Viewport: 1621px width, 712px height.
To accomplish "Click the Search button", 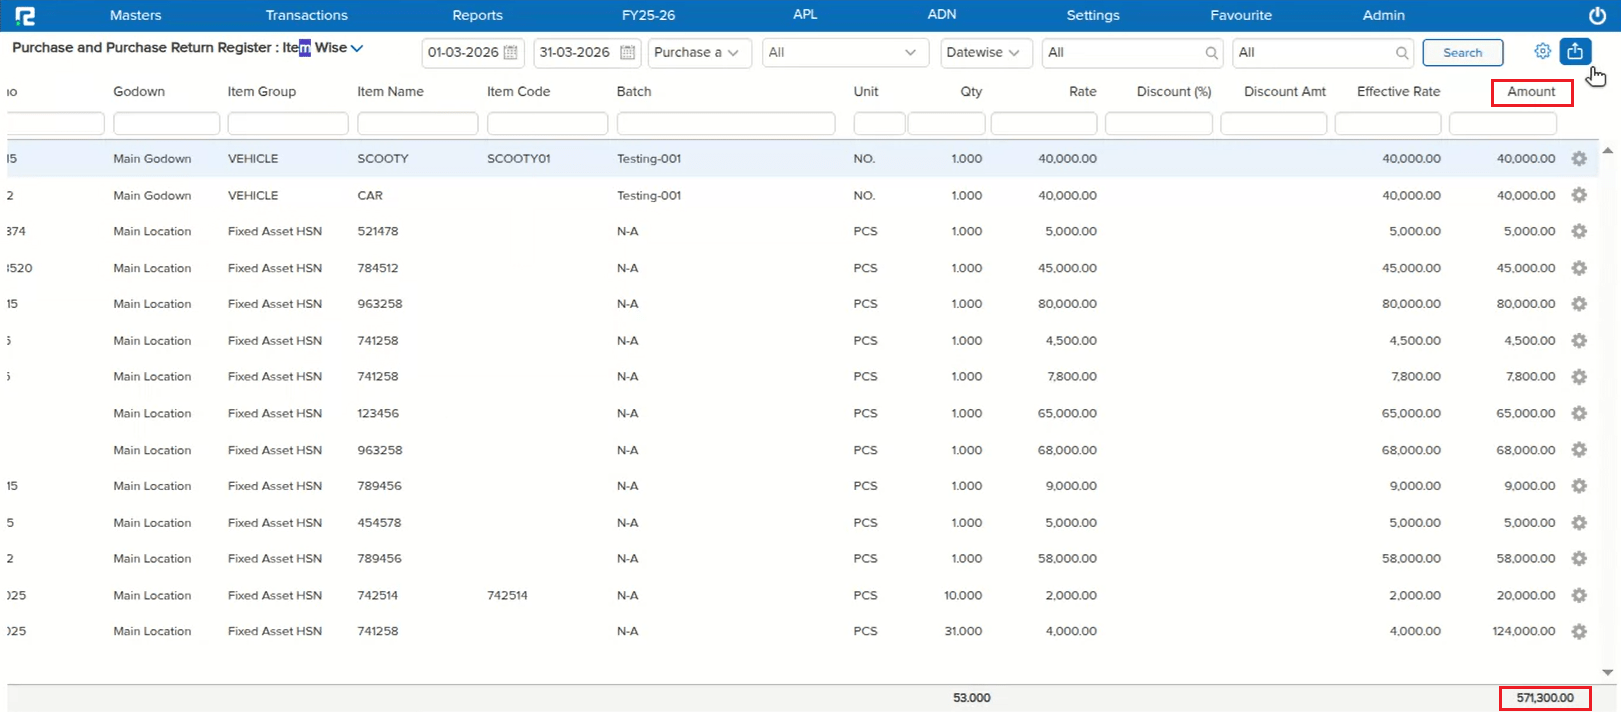I will [x=1462, y=52].
